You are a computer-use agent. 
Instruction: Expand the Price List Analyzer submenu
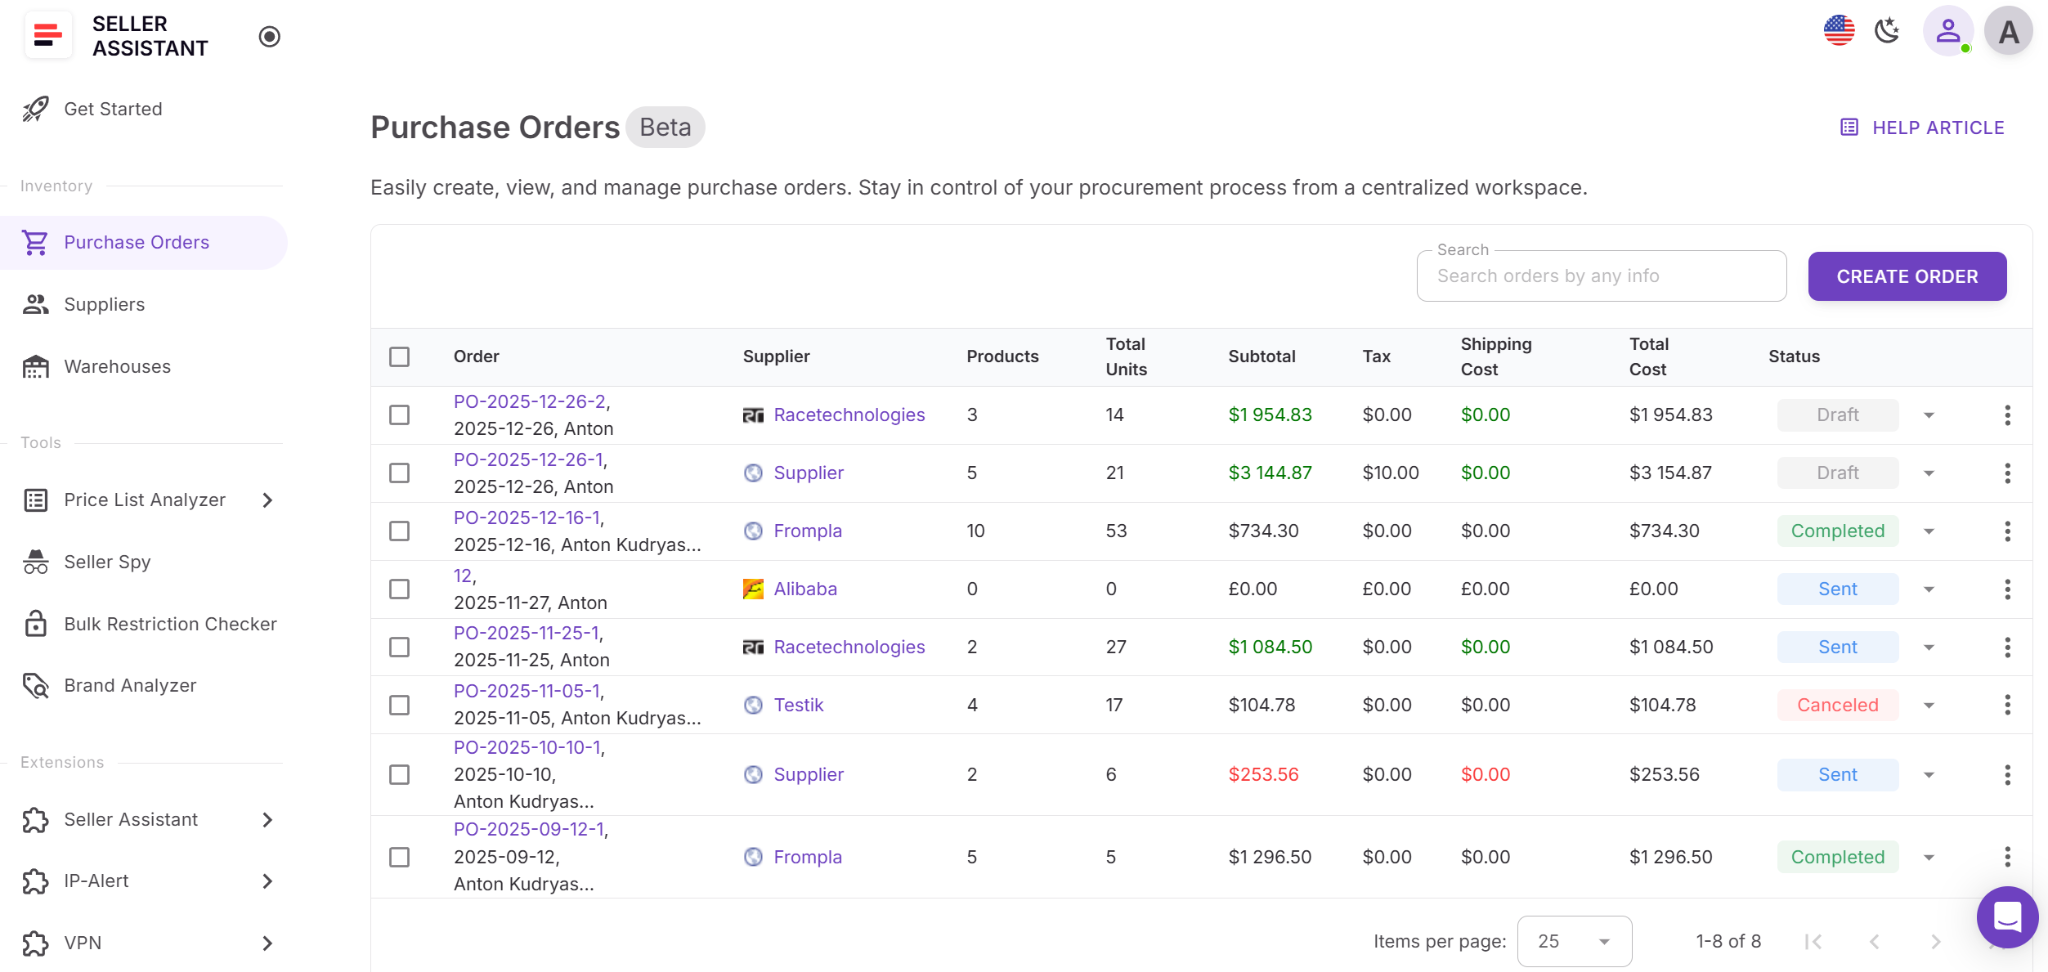pos(267,500)
